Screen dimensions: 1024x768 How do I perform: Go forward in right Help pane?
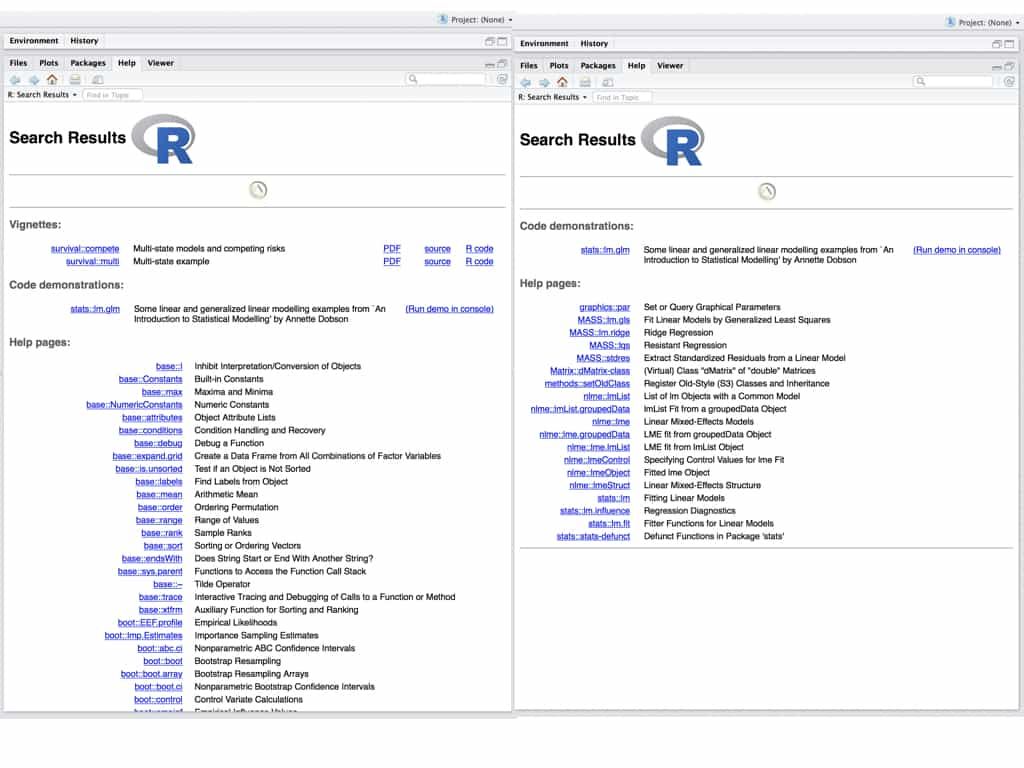544,82
